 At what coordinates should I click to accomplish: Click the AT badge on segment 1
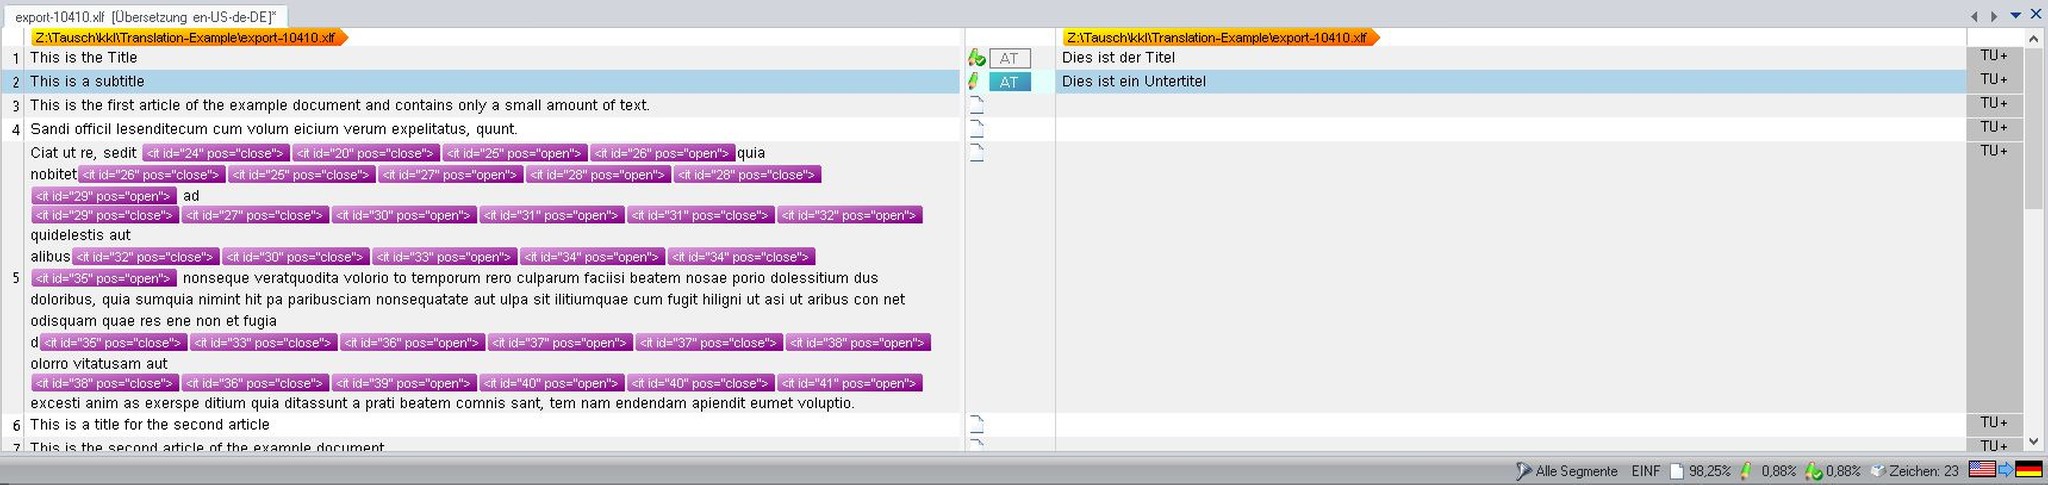pyautogui.click(x=1009, y=58)
